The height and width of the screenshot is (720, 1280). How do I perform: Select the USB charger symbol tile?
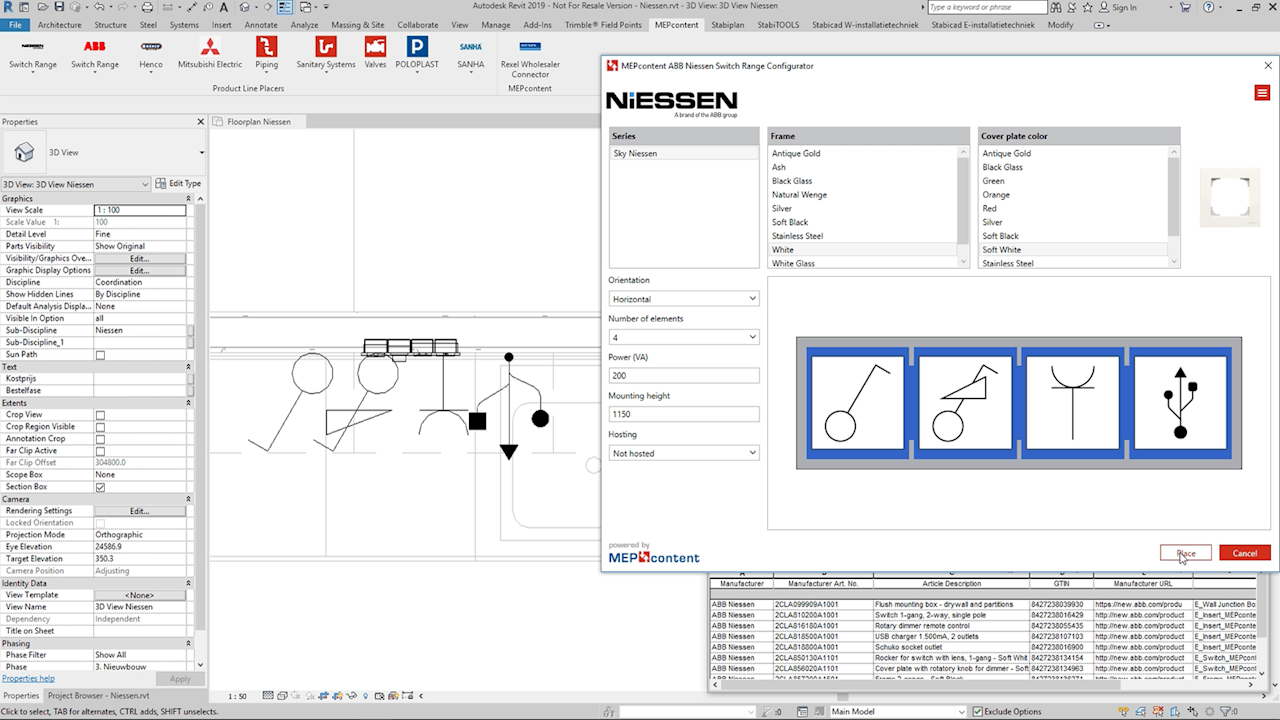[x=1180, y=403]
